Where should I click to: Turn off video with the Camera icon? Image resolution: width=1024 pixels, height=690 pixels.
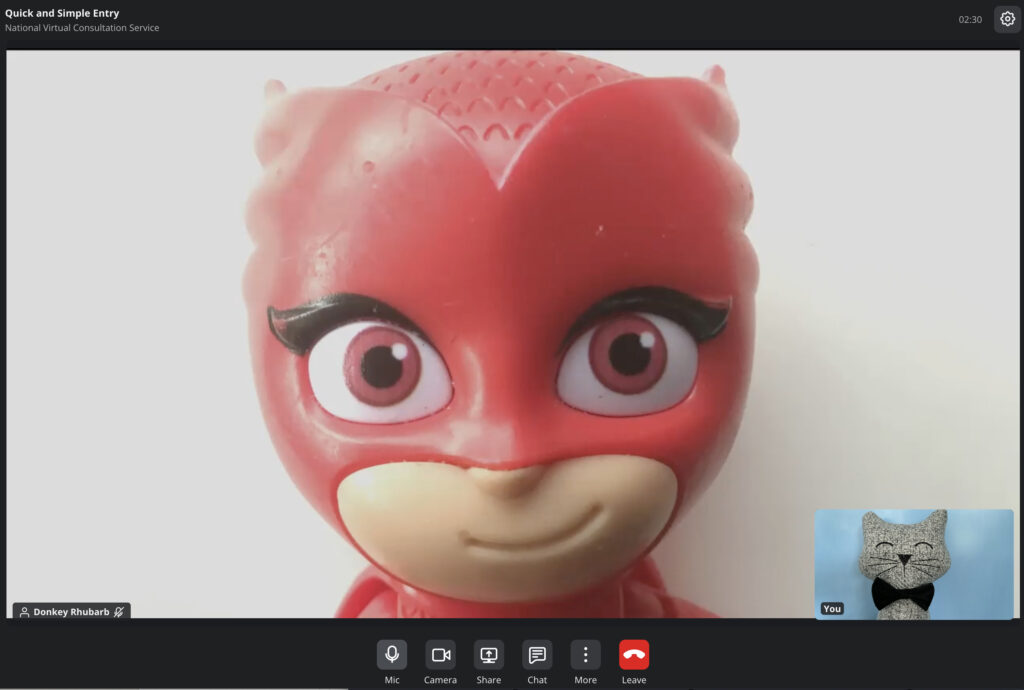click(440, 655)
